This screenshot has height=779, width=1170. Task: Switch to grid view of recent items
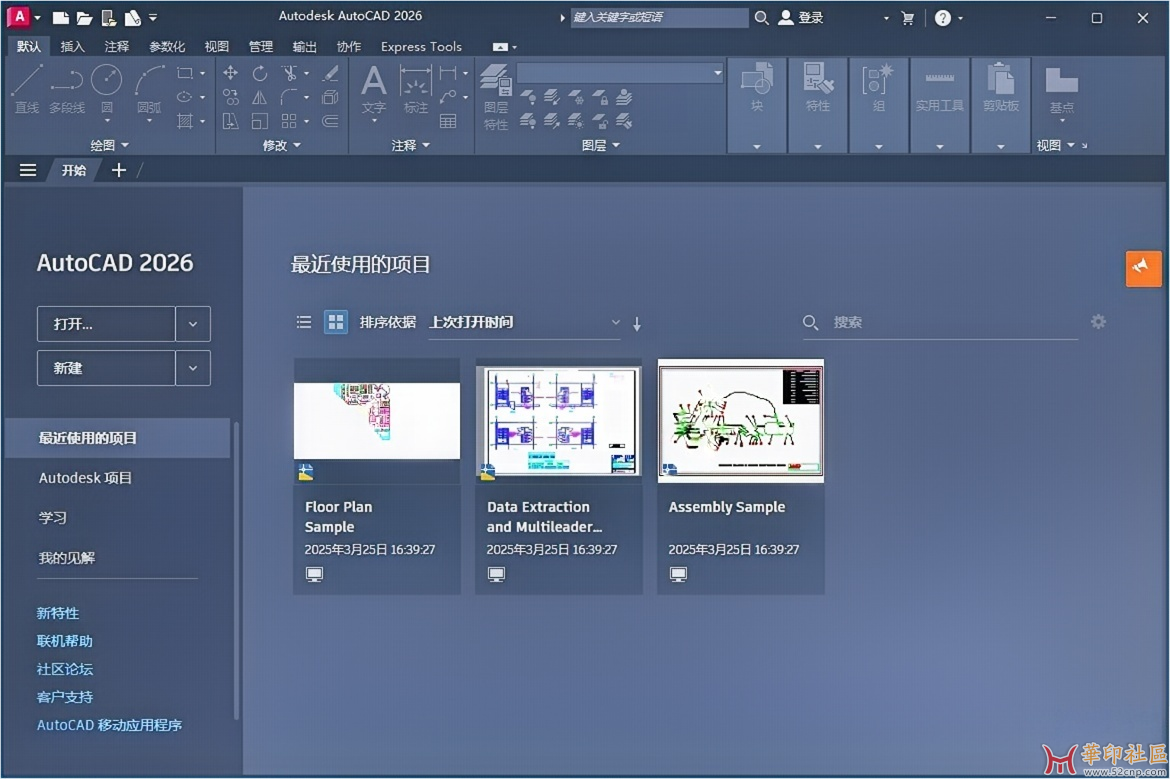pos(336,322)
